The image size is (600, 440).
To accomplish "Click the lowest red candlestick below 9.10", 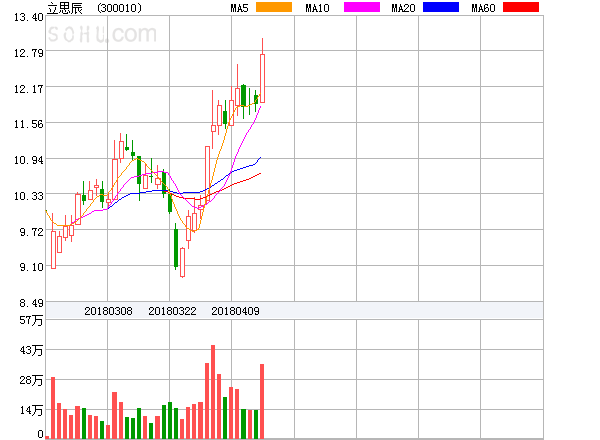I will pyautogui.click(x=183, y=262).
